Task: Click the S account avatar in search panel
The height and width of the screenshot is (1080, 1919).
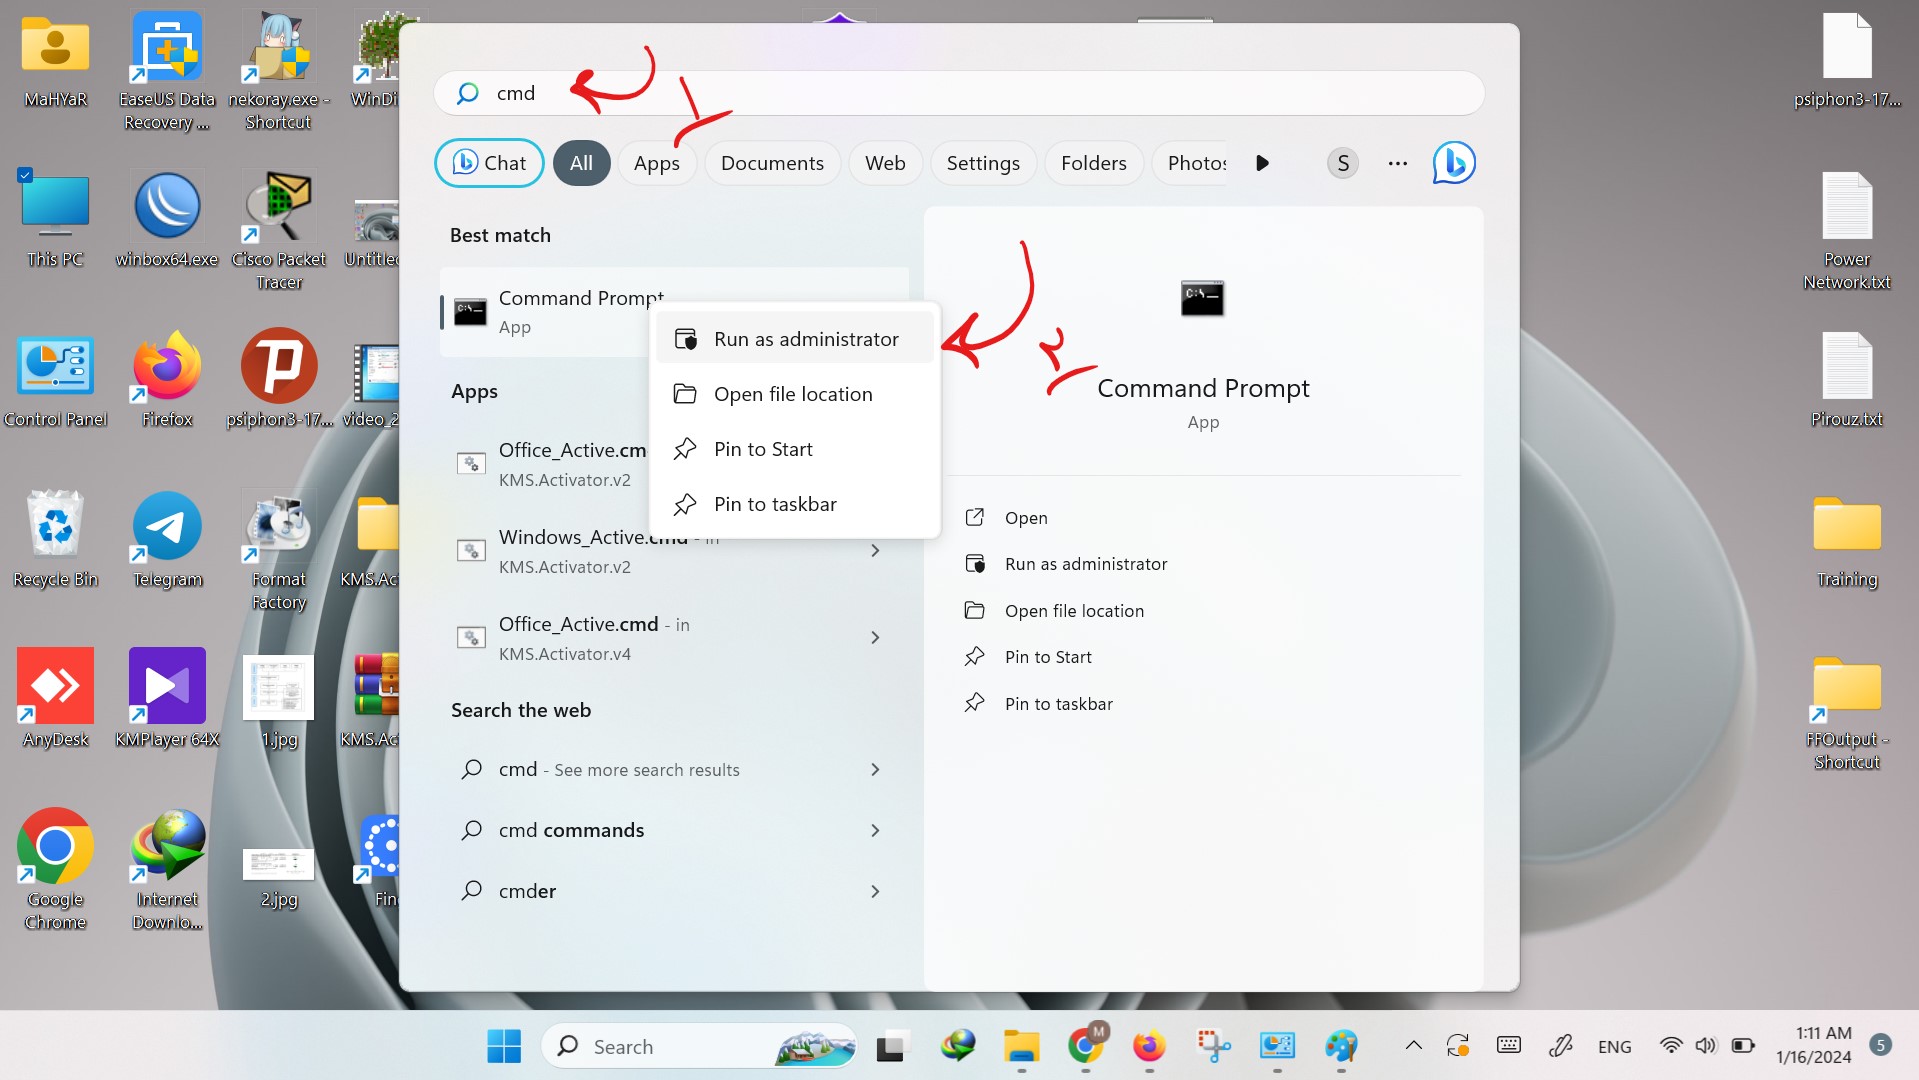Action: (x=1342, y=163)
